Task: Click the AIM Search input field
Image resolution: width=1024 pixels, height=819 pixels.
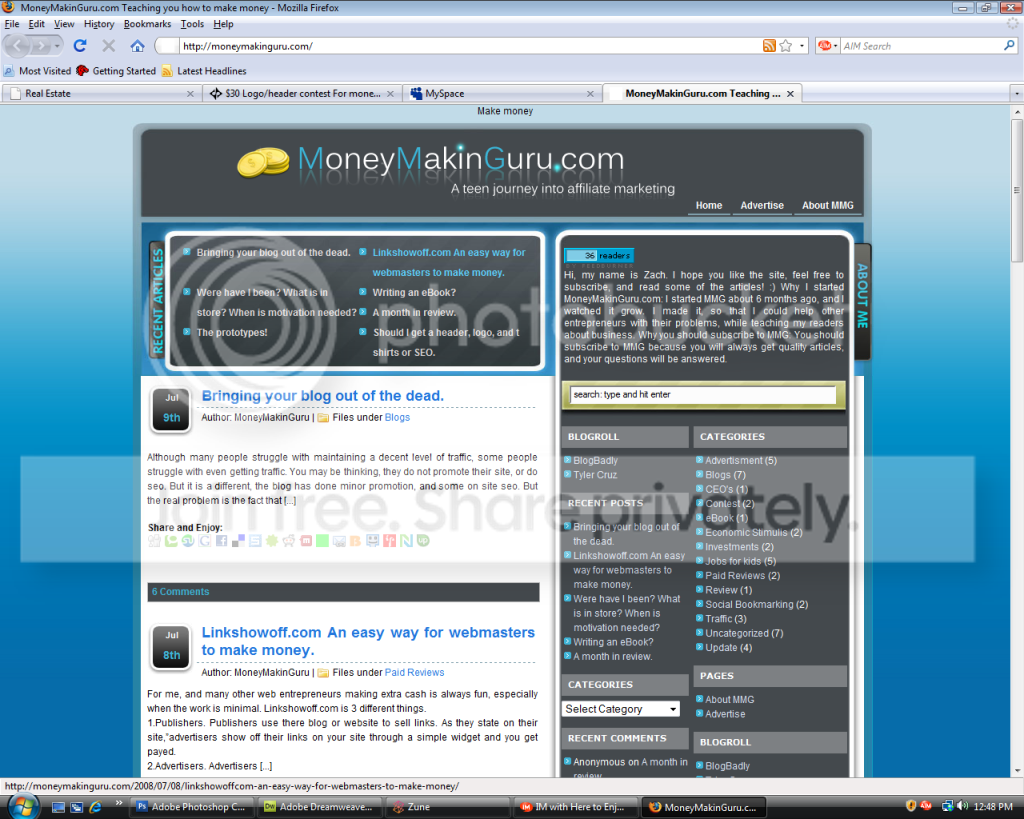Action: [921, 46]
